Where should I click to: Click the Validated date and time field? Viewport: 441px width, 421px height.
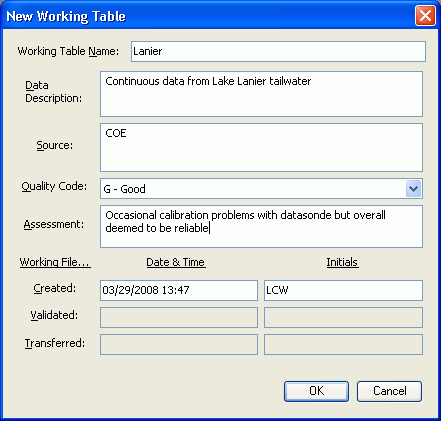179,317
